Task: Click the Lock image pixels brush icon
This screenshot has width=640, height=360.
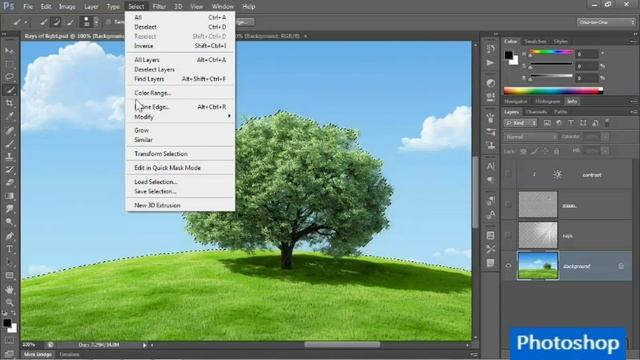Action: 534,151
